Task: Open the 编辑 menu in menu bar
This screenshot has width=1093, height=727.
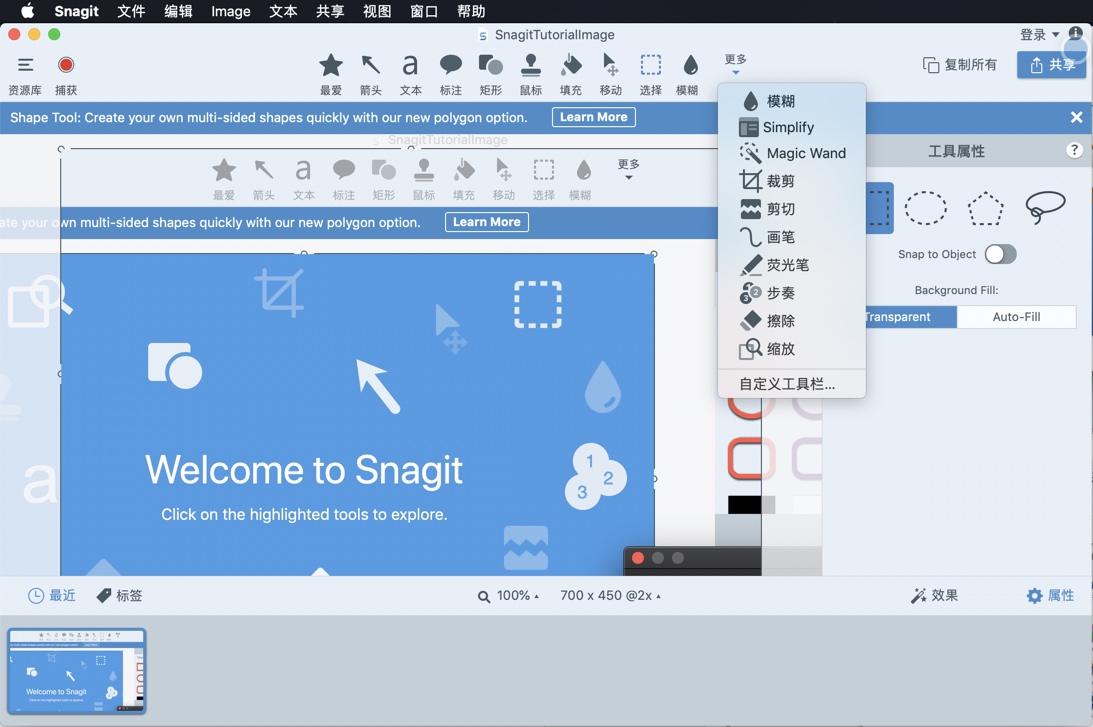Action: point(178,11)
